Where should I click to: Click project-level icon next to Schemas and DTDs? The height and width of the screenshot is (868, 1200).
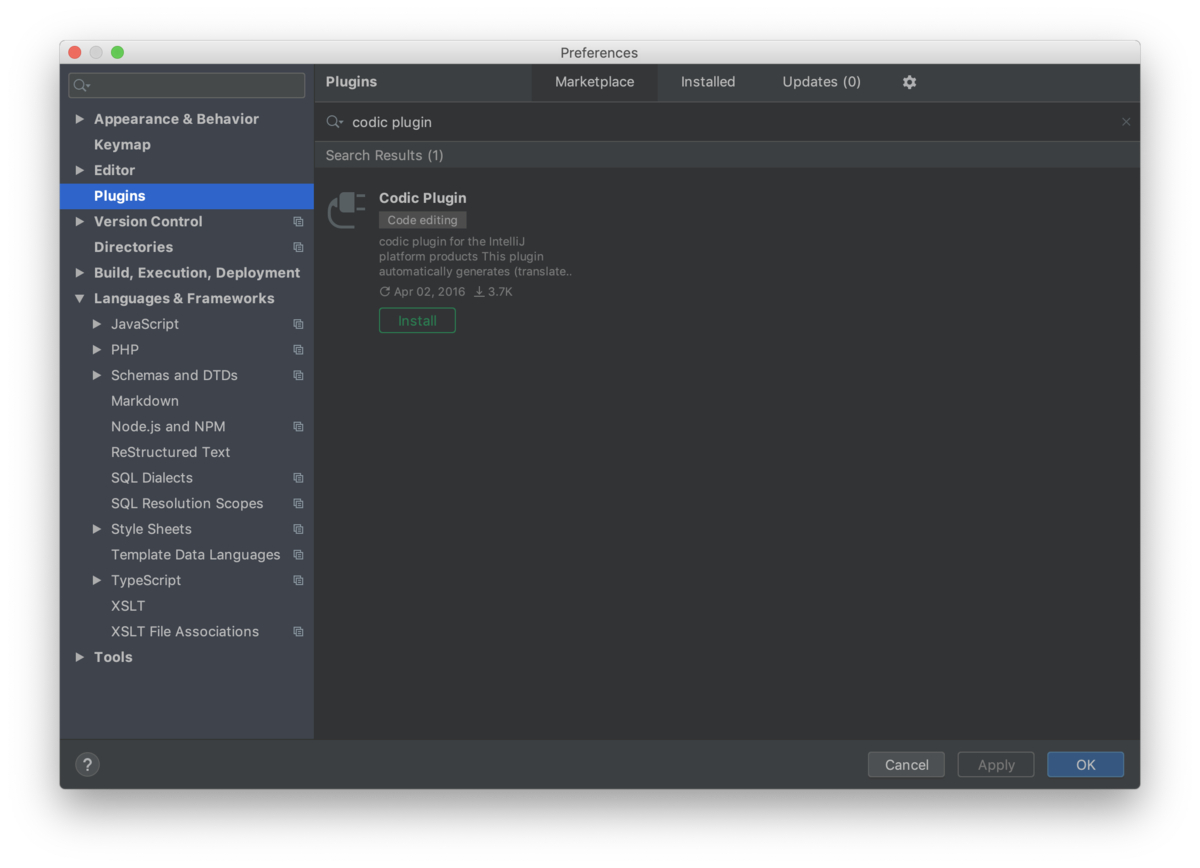click(298, 375)
